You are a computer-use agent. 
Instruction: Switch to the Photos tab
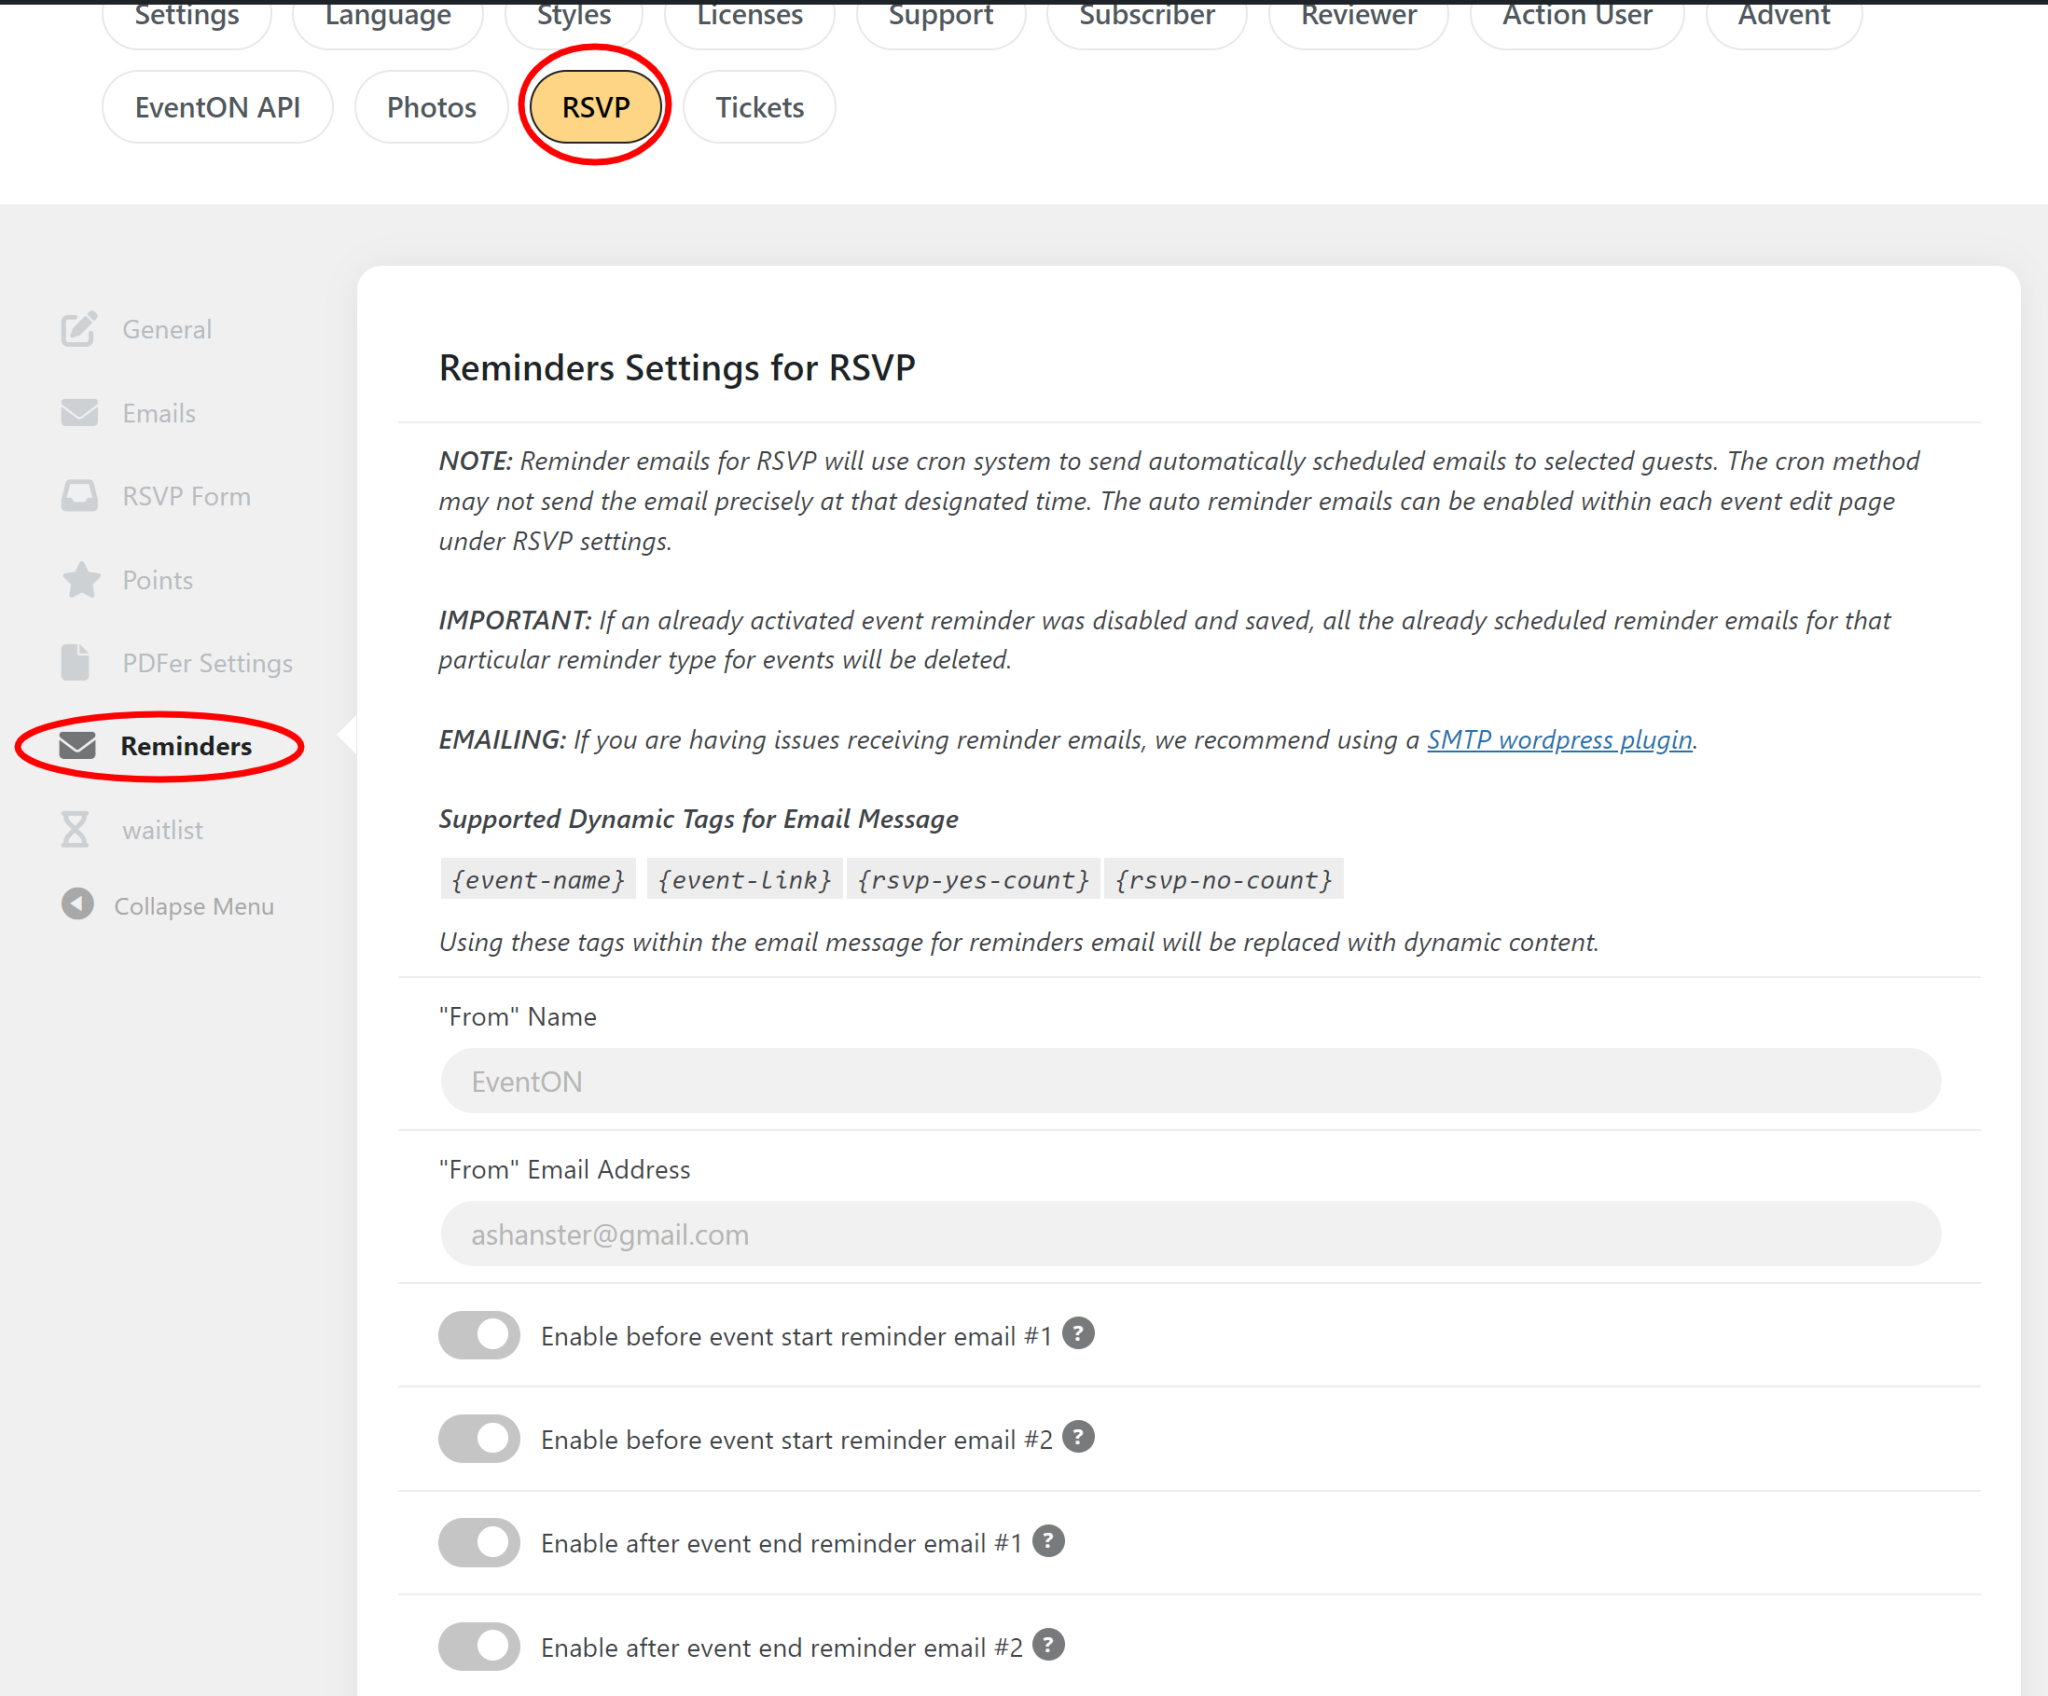click(430, 107)
